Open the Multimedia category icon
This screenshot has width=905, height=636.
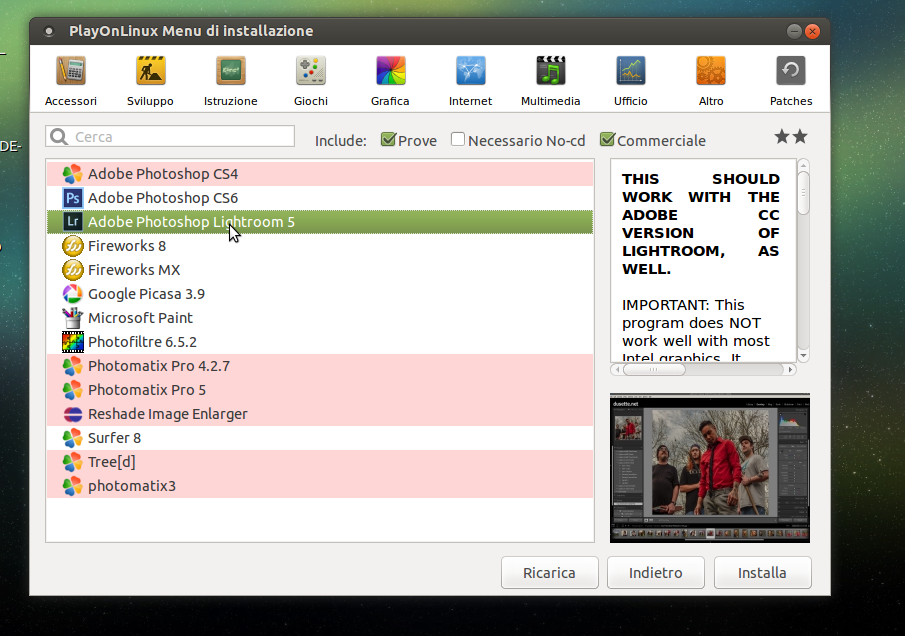(551, 70)
